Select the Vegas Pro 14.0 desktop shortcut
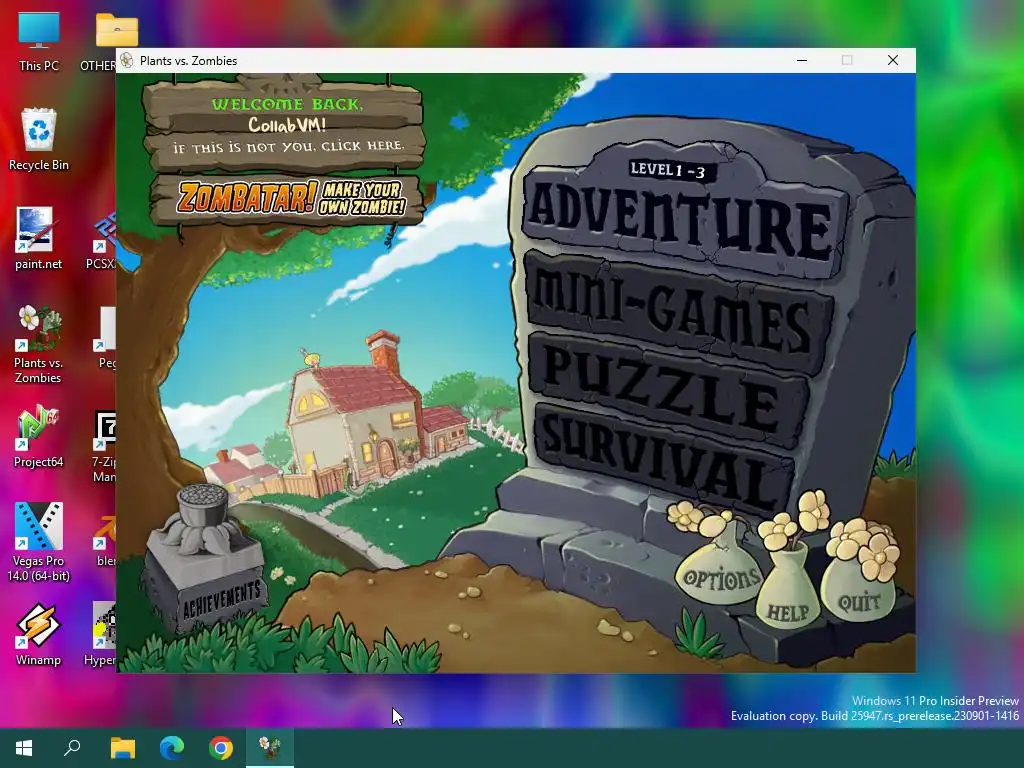 pyautogui.click(x=39, y=542)
